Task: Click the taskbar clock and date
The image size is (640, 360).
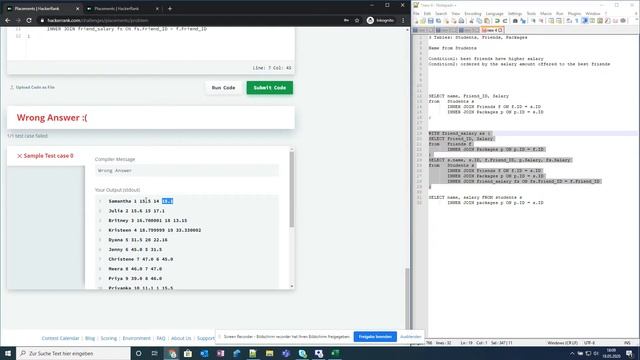Action: [x=611, y=353]
